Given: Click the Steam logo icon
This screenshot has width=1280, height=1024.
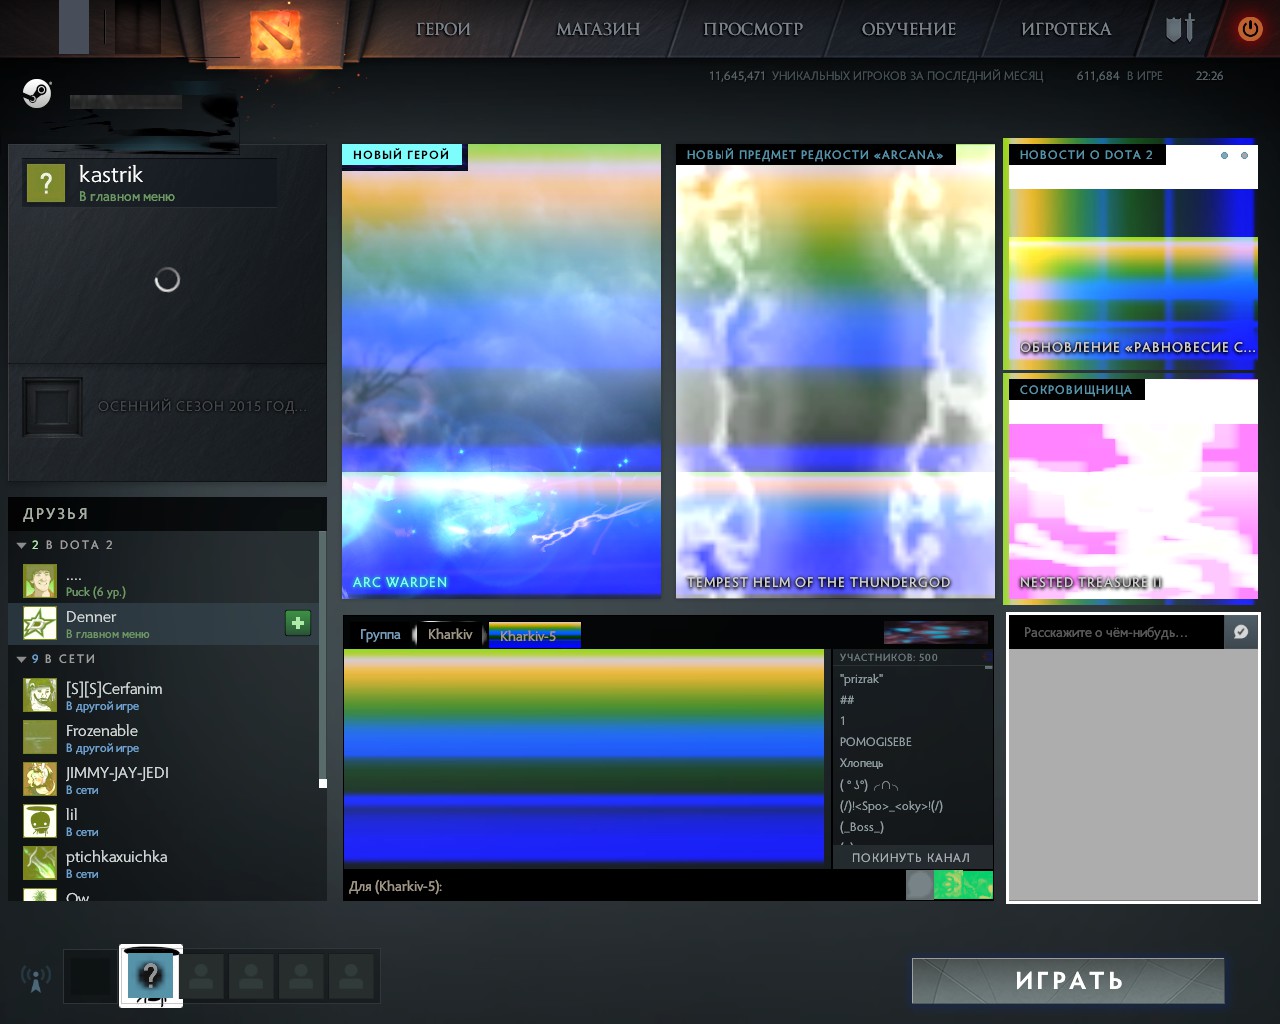Looking at the screenshot, I should coord(37,93).
